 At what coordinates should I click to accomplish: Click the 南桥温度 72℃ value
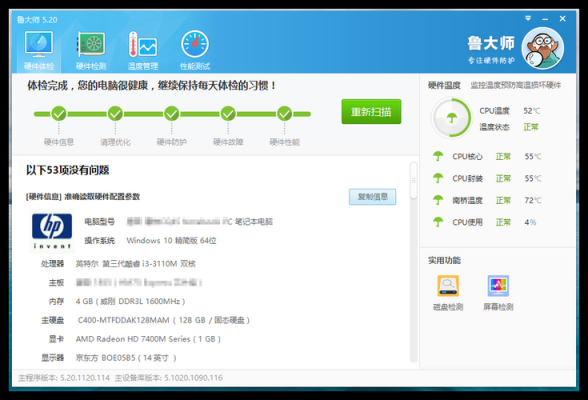[x=533, y=200]
